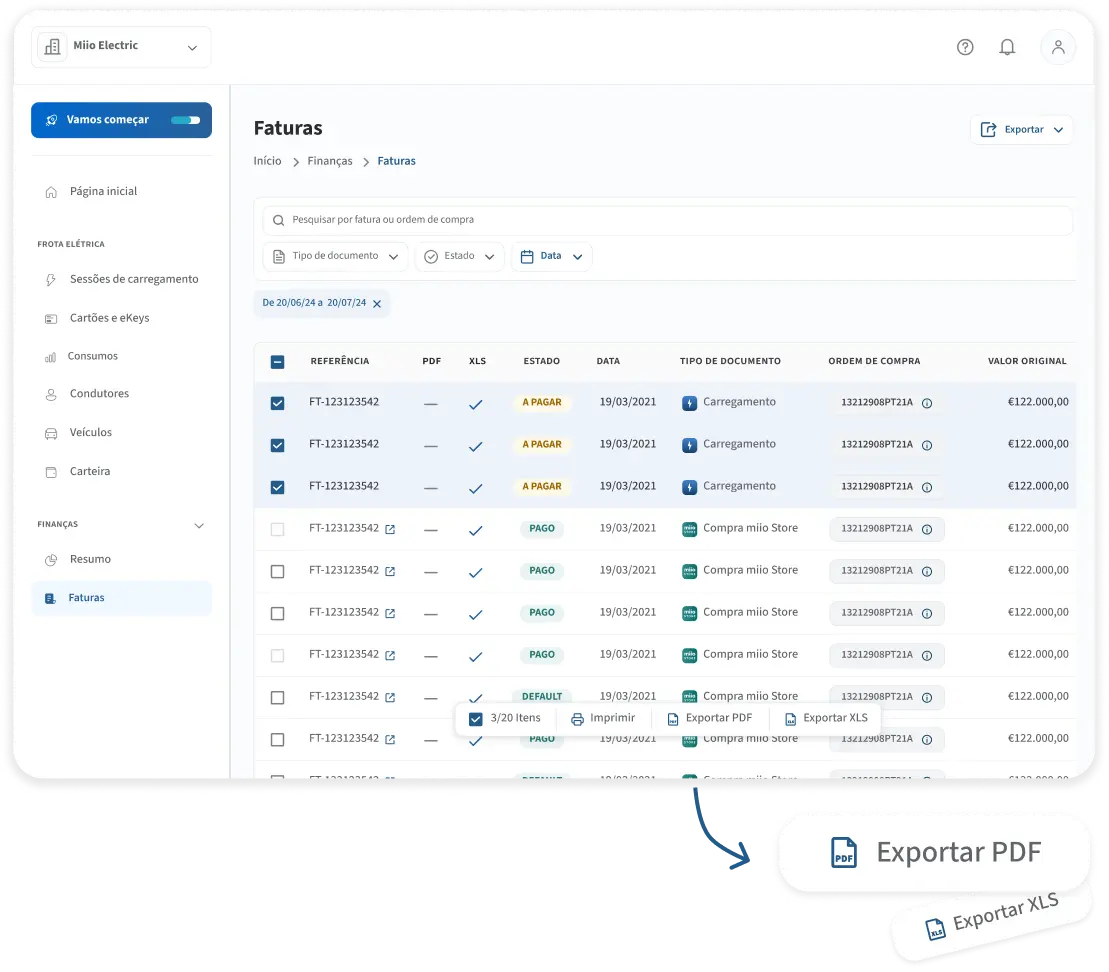Open the Miio Electric company selector
1109x972 pixels.
click(x=121, y=46)
